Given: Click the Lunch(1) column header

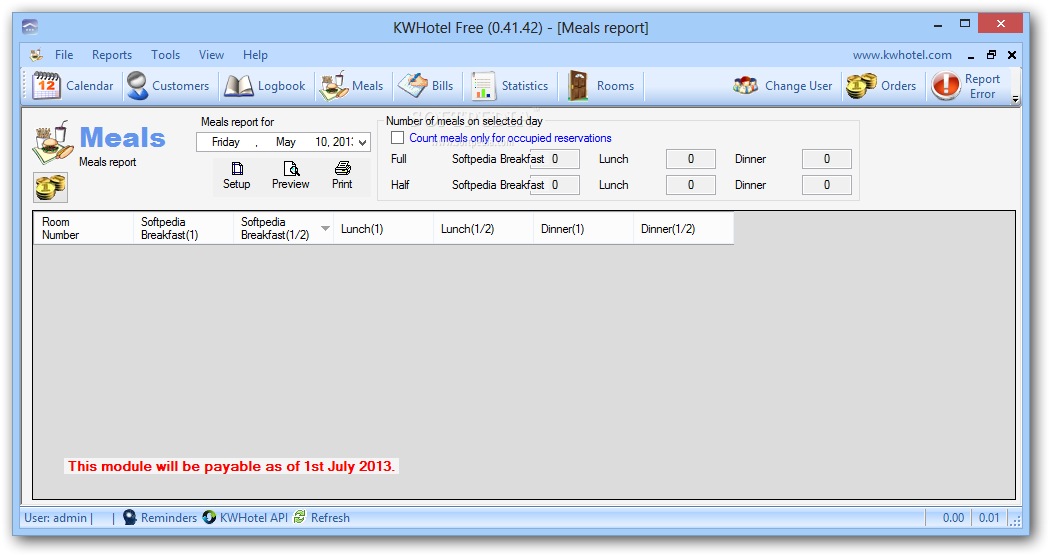Looking at the screenshot, I should pyautogui.click(x=384, y=228).
